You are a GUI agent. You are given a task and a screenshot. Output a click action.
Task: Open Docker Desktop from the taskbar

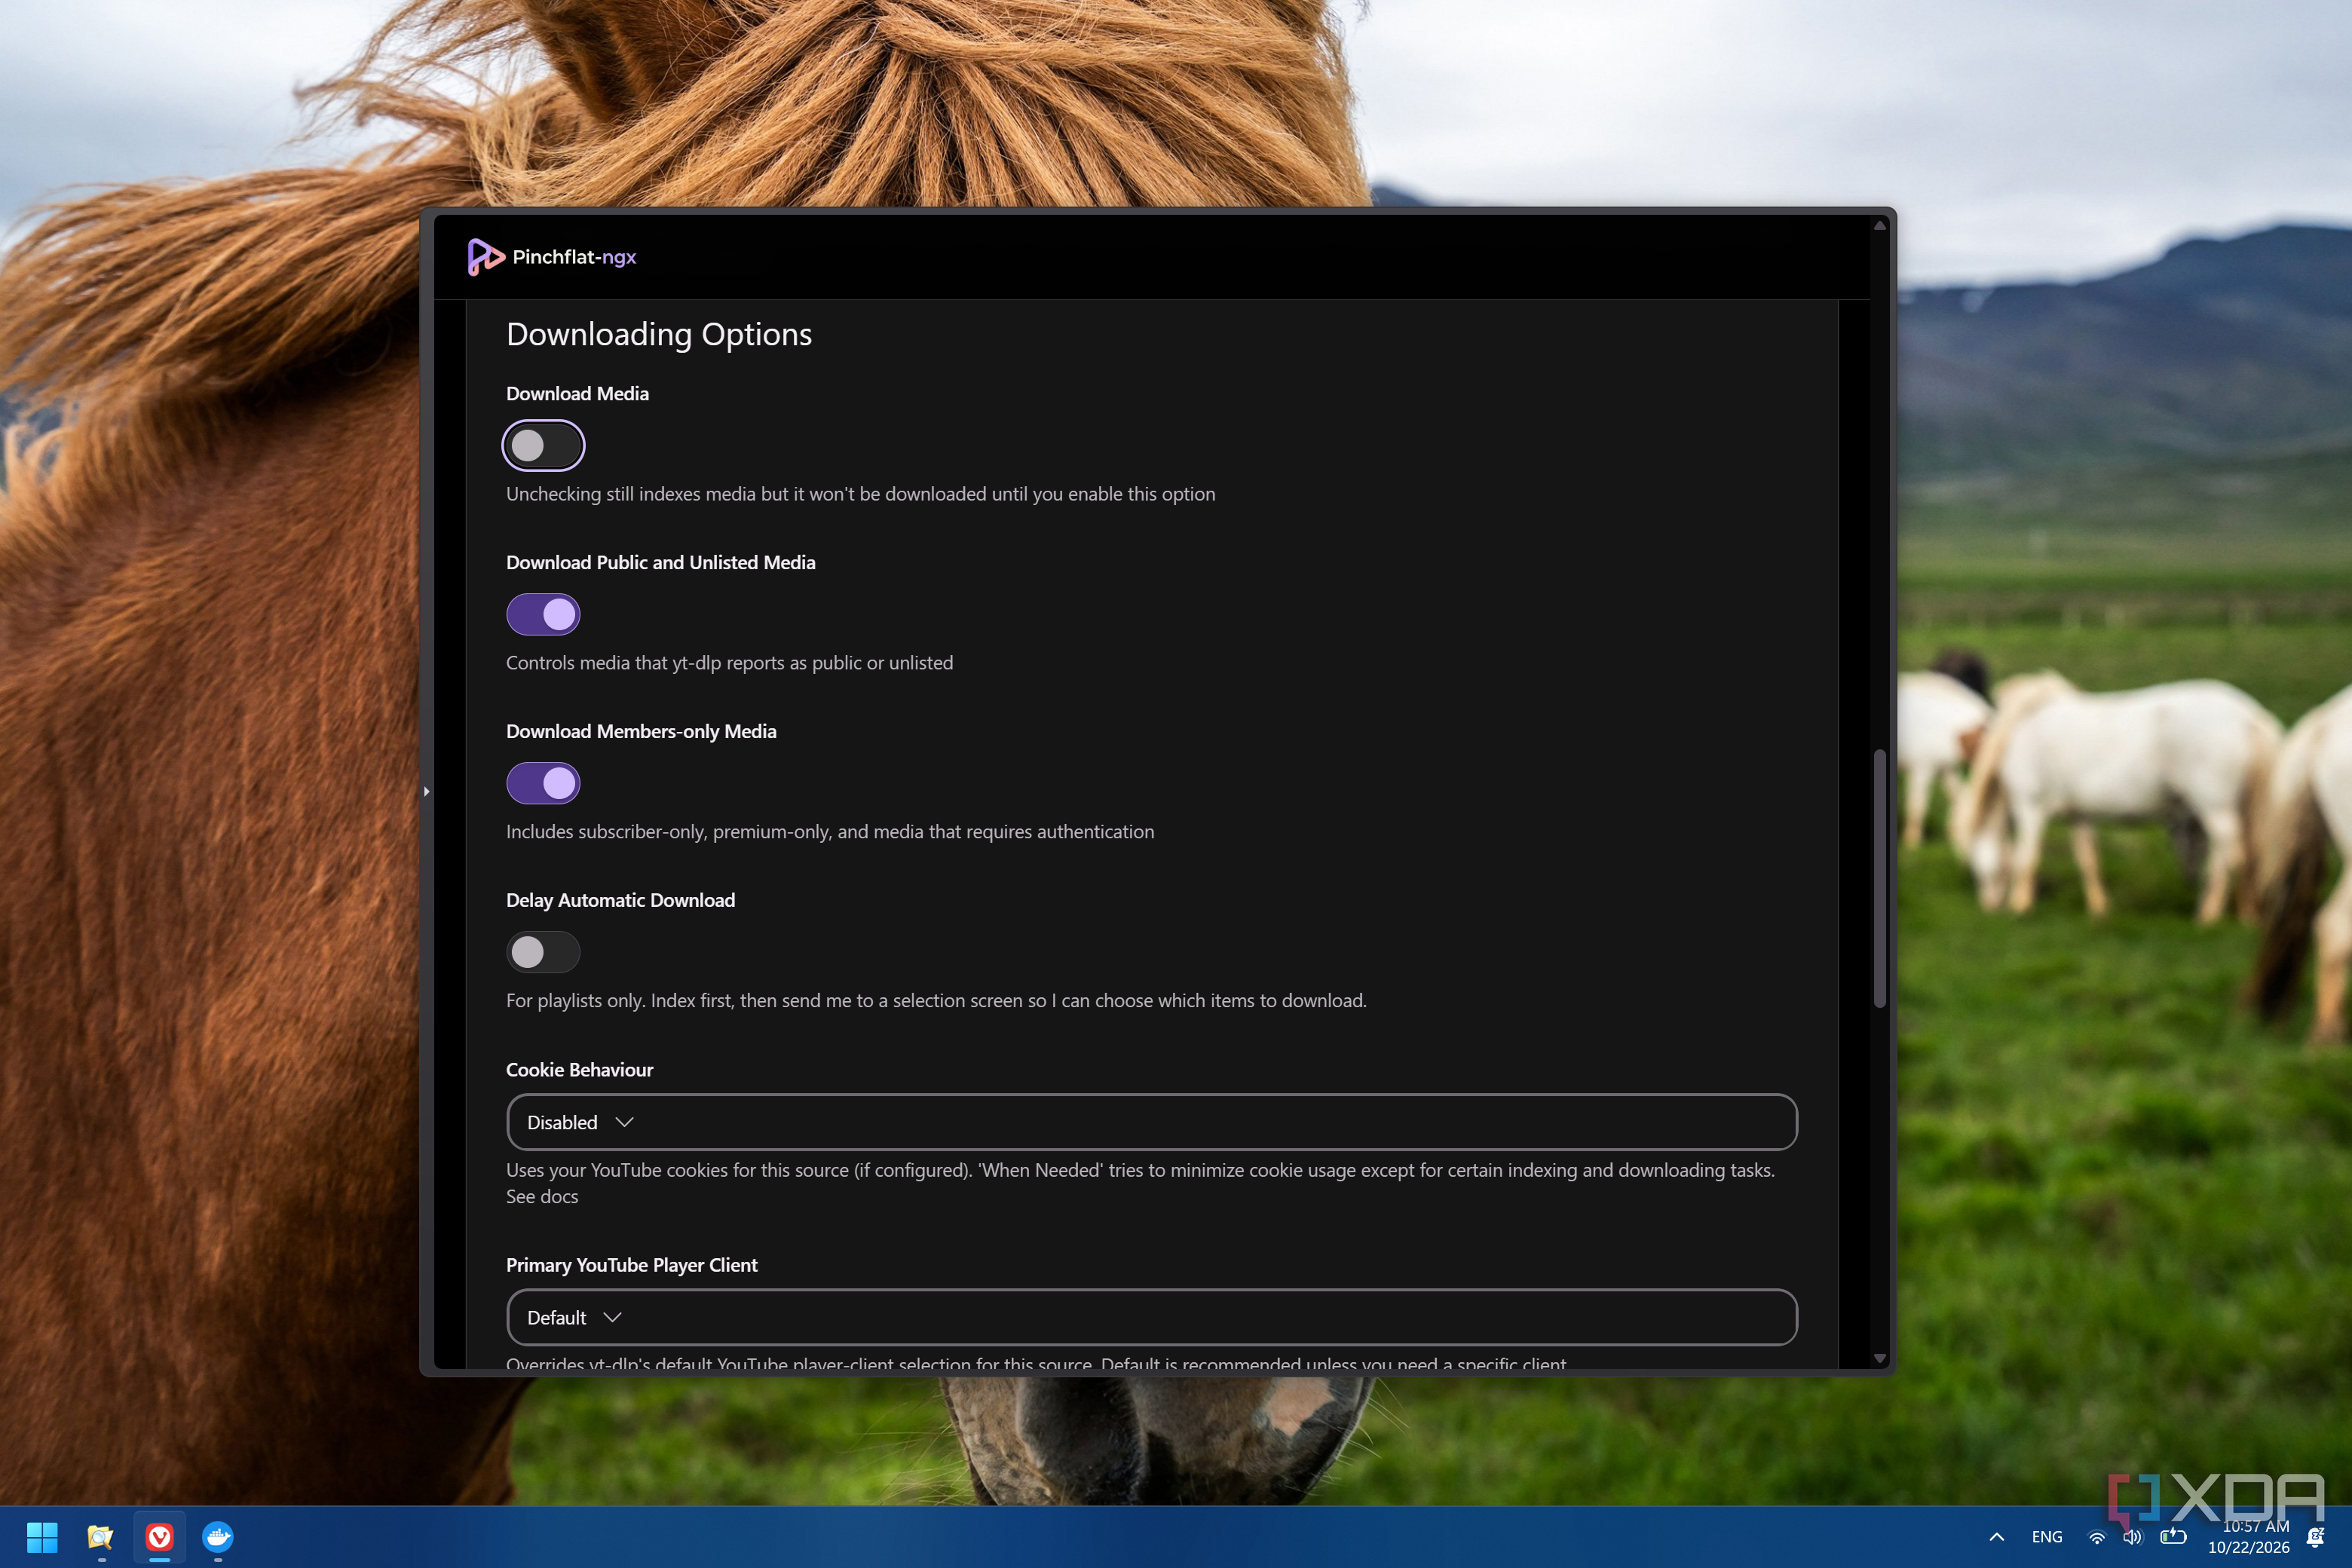[x=218, y=1537]
